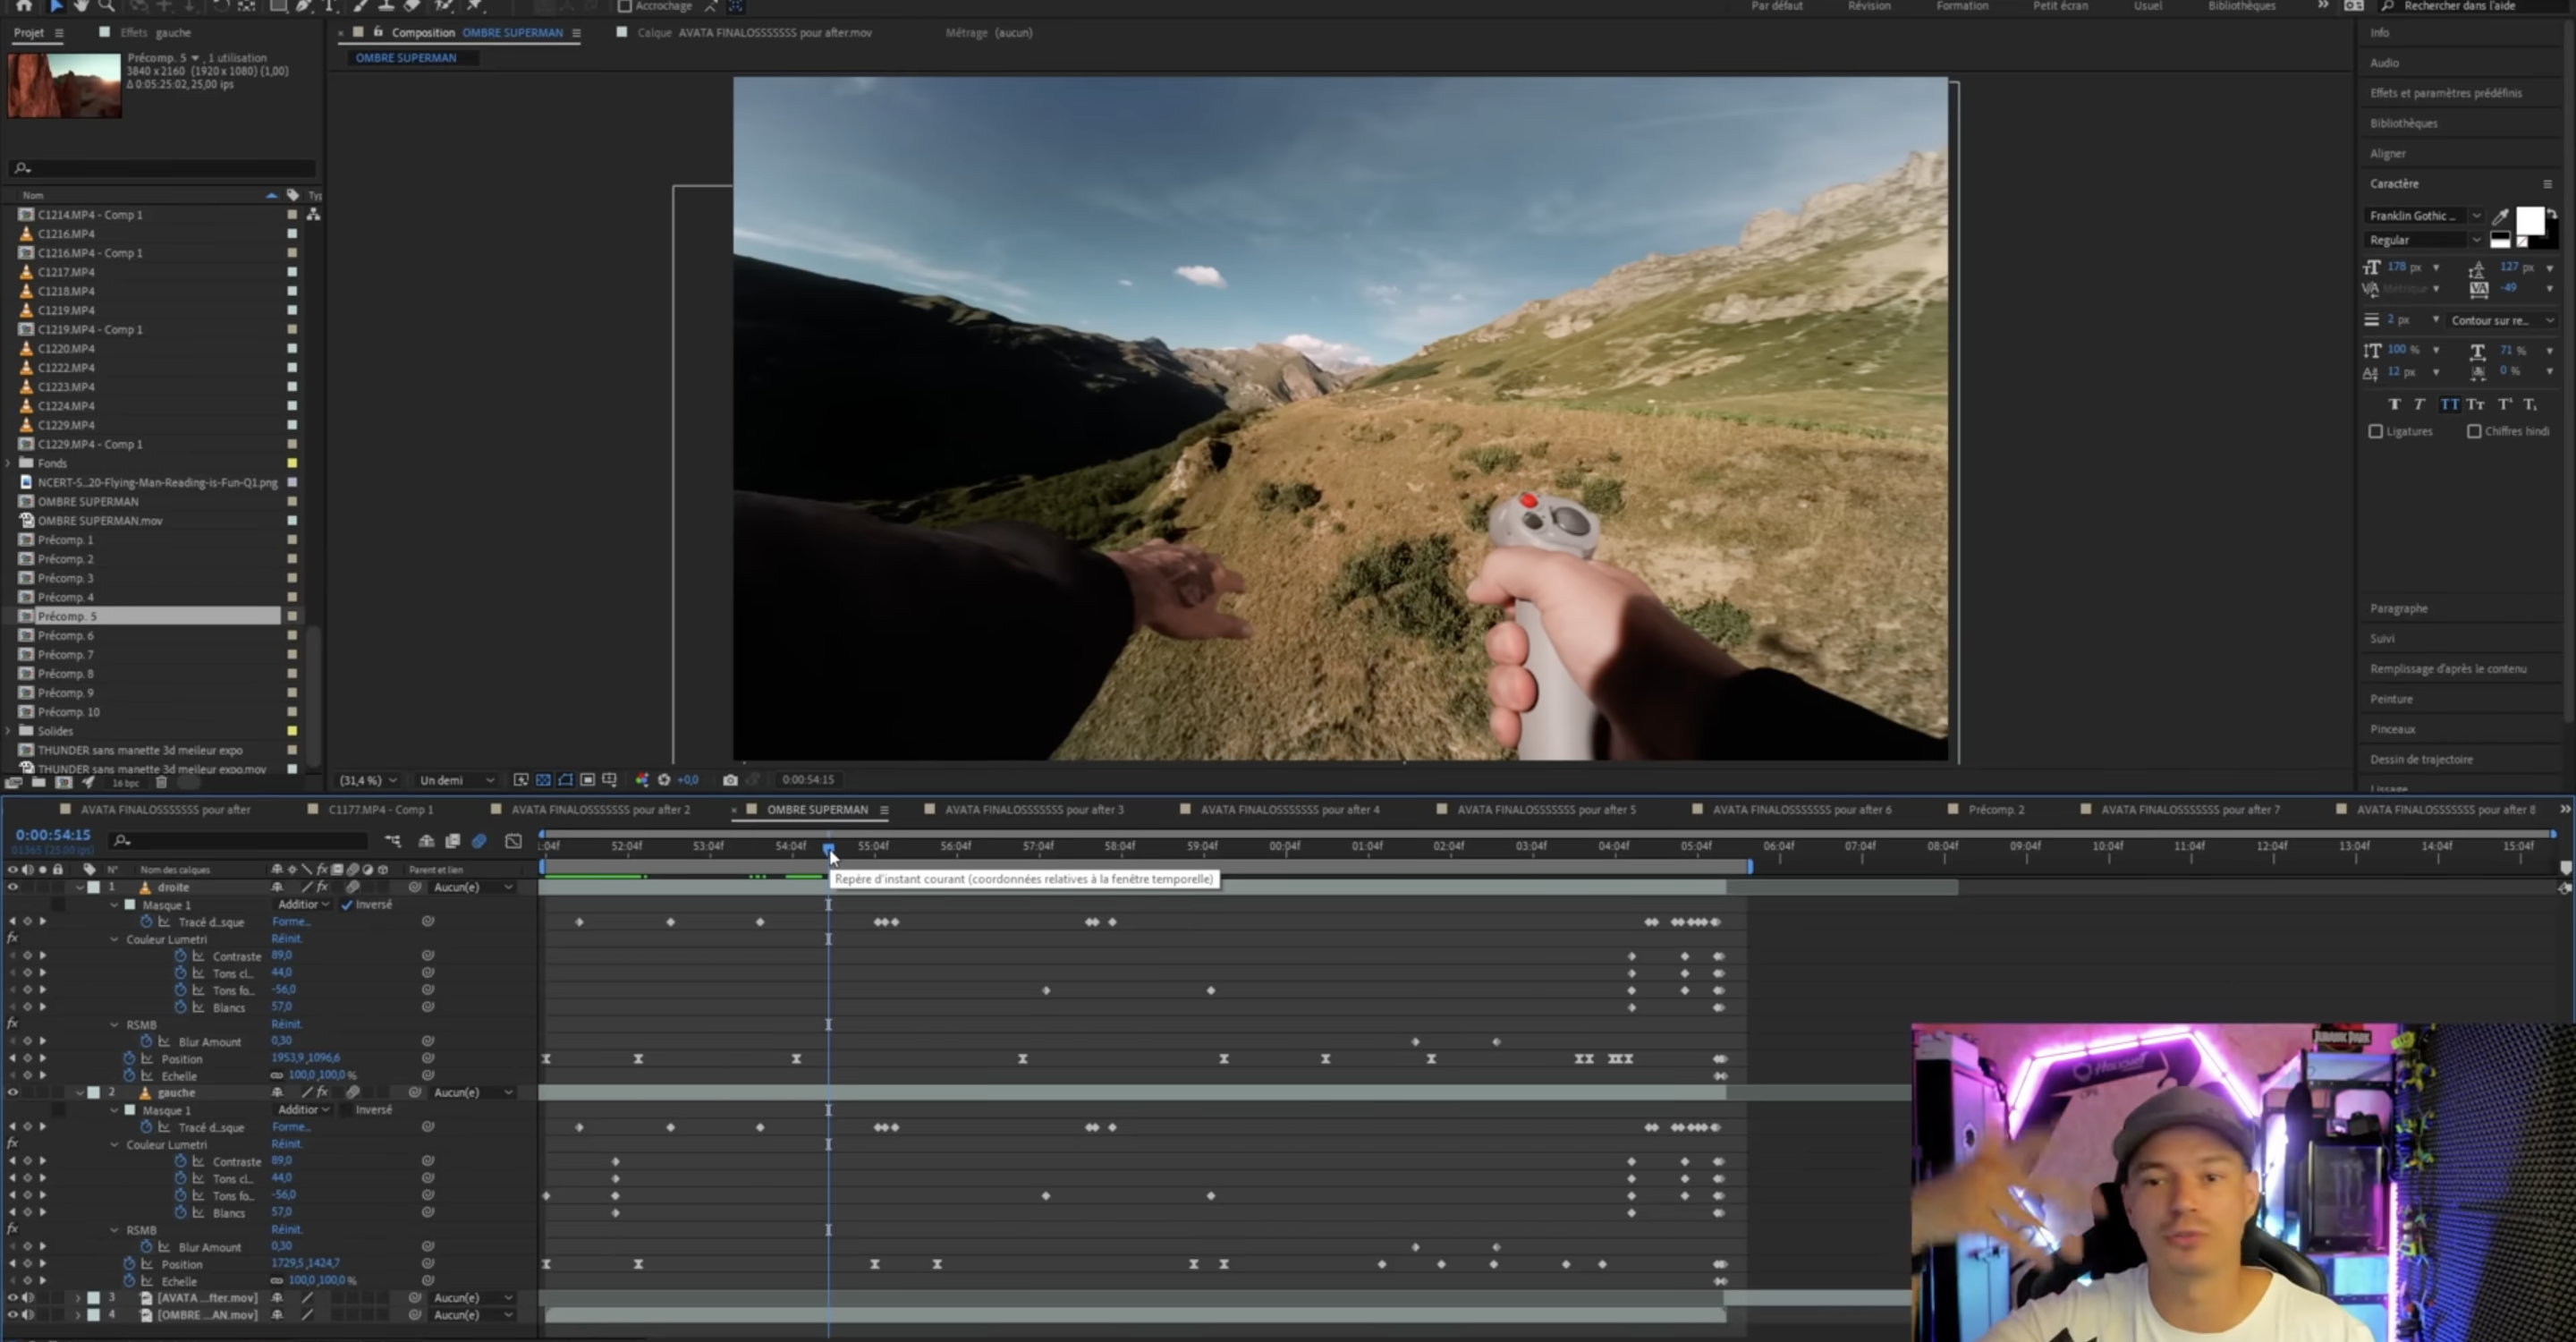Image resolution: width=2576 pixels, height=1342 pixels.
Task: Check the Chiffres hindi checkbox
Action: (2474, 431)
